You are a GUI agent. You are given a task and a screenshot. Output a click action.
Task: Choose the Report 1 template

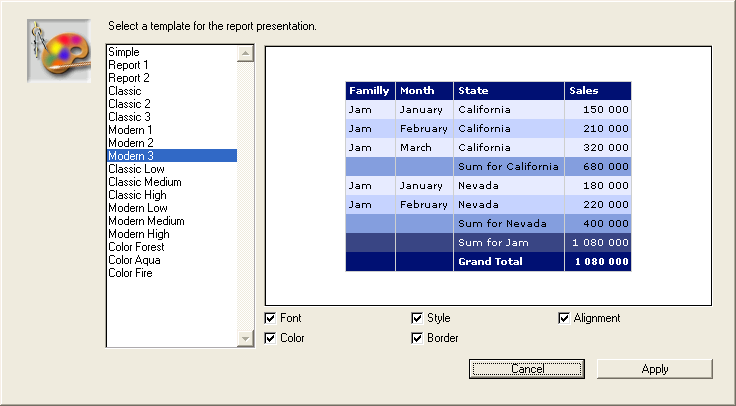128,65
